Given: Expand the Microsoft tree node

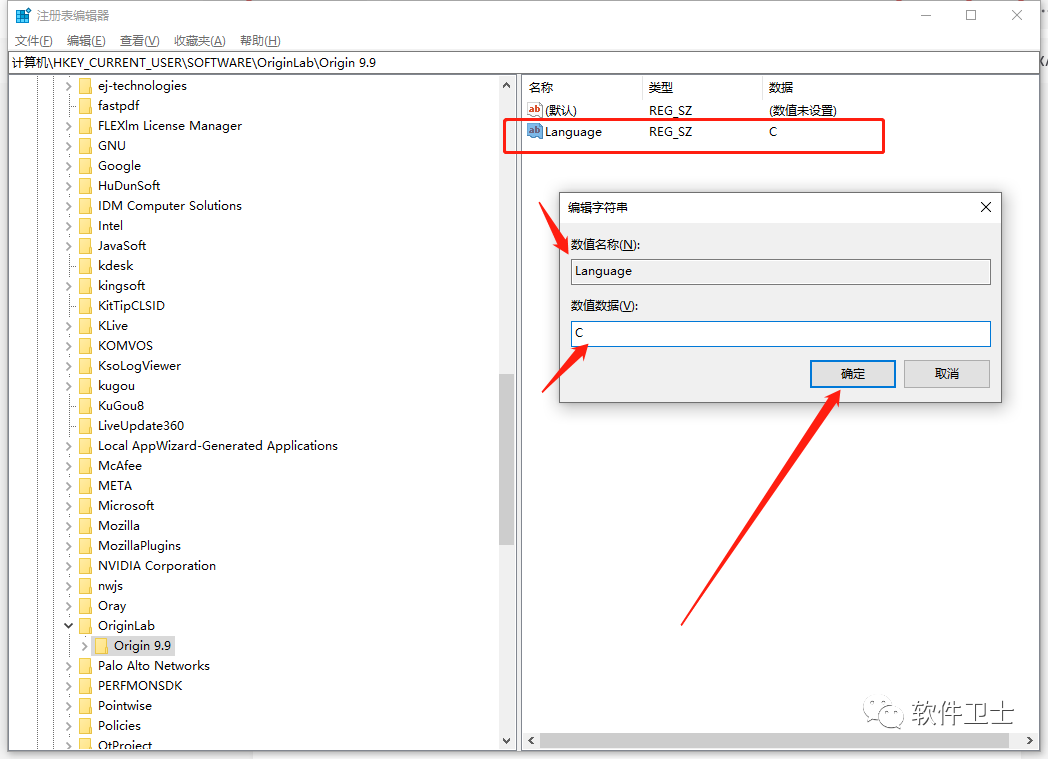Looking at the screenshot, I should click(x=68, y=506).
